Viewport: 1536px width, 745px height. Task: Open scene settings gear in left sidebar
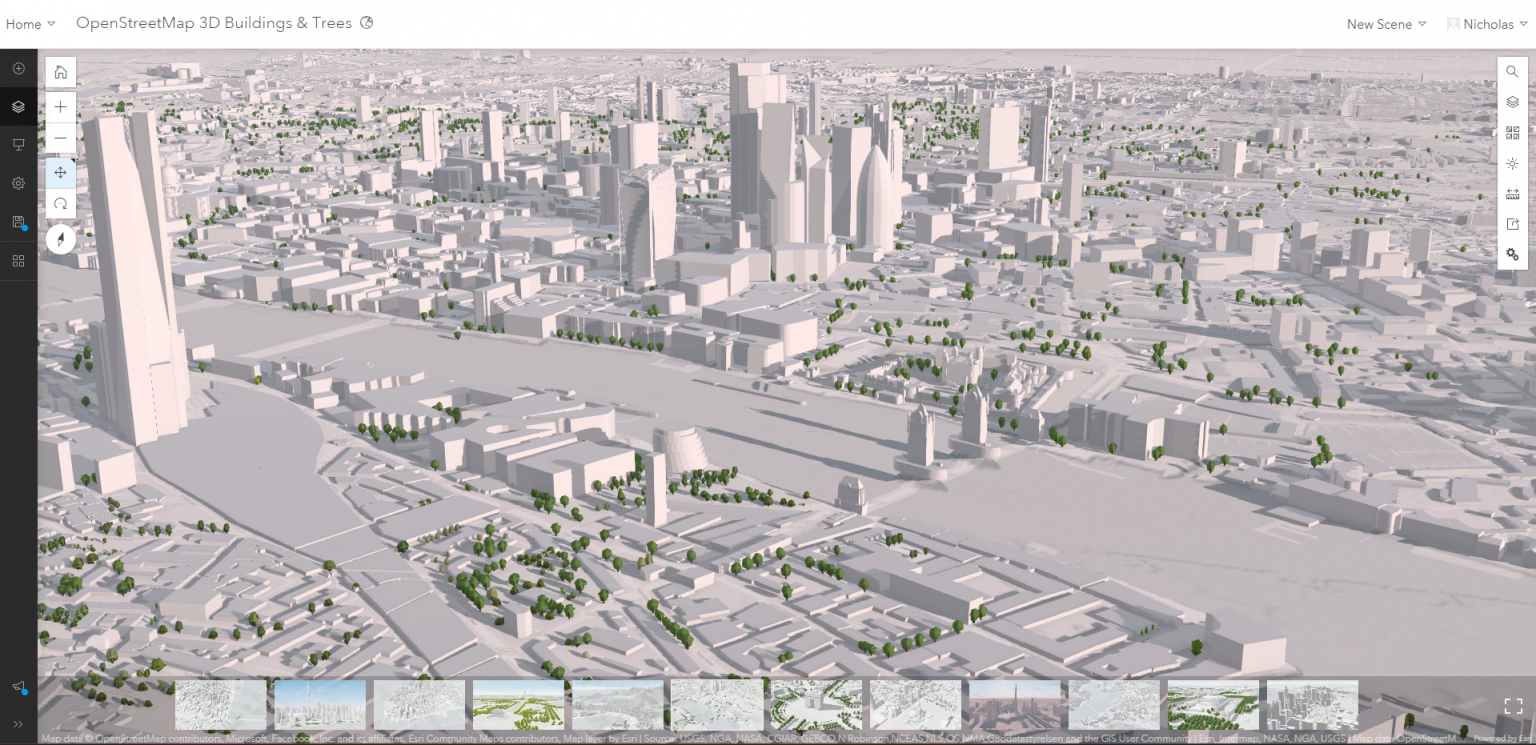(18, 184)
